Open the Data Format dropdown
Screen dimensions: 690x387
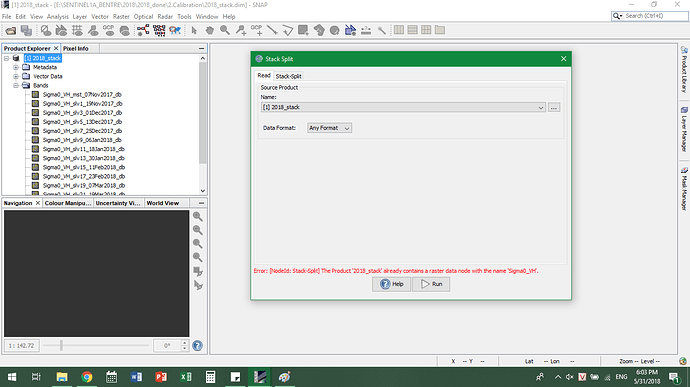(329, 128)
